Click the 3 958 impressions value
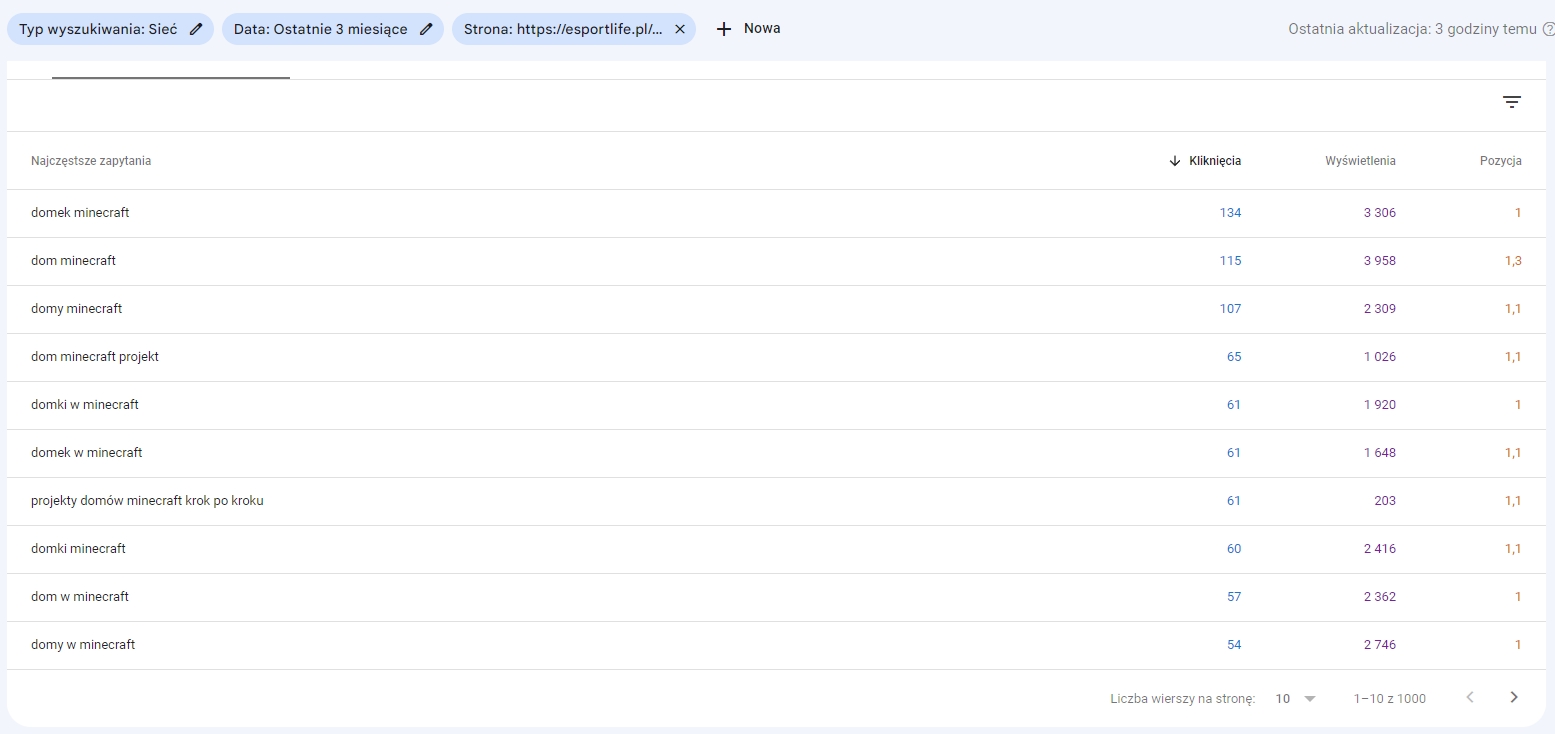 [x=1380, y=261]
